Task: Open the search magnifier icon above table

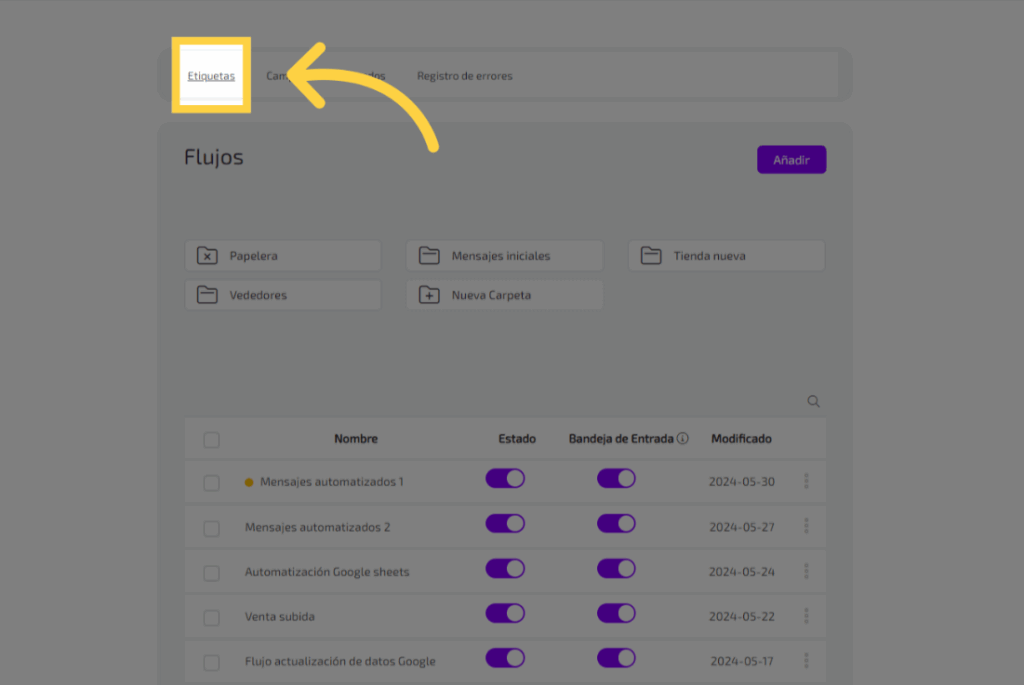Action: pos(813,402)
